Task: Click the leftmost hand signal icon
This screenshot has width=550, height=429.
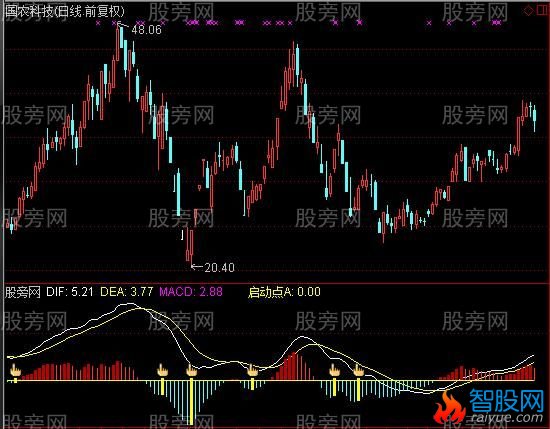Action: click(15, 370)
